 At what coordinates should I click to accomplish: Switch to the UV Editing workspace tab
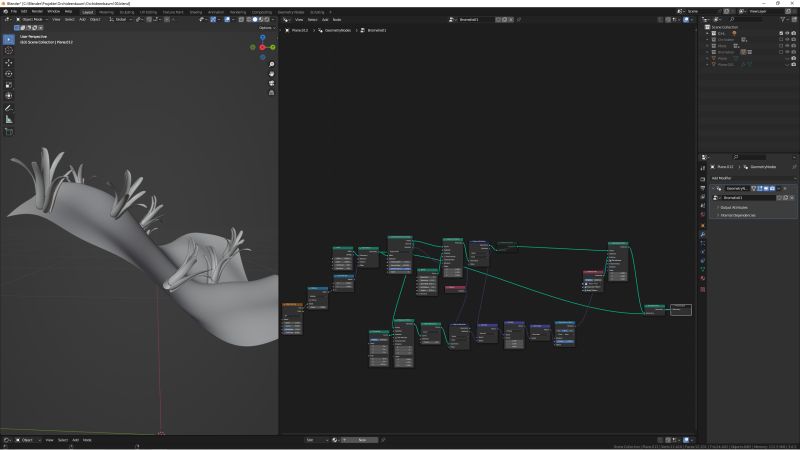pyautogui.click(x=148, y=12)
